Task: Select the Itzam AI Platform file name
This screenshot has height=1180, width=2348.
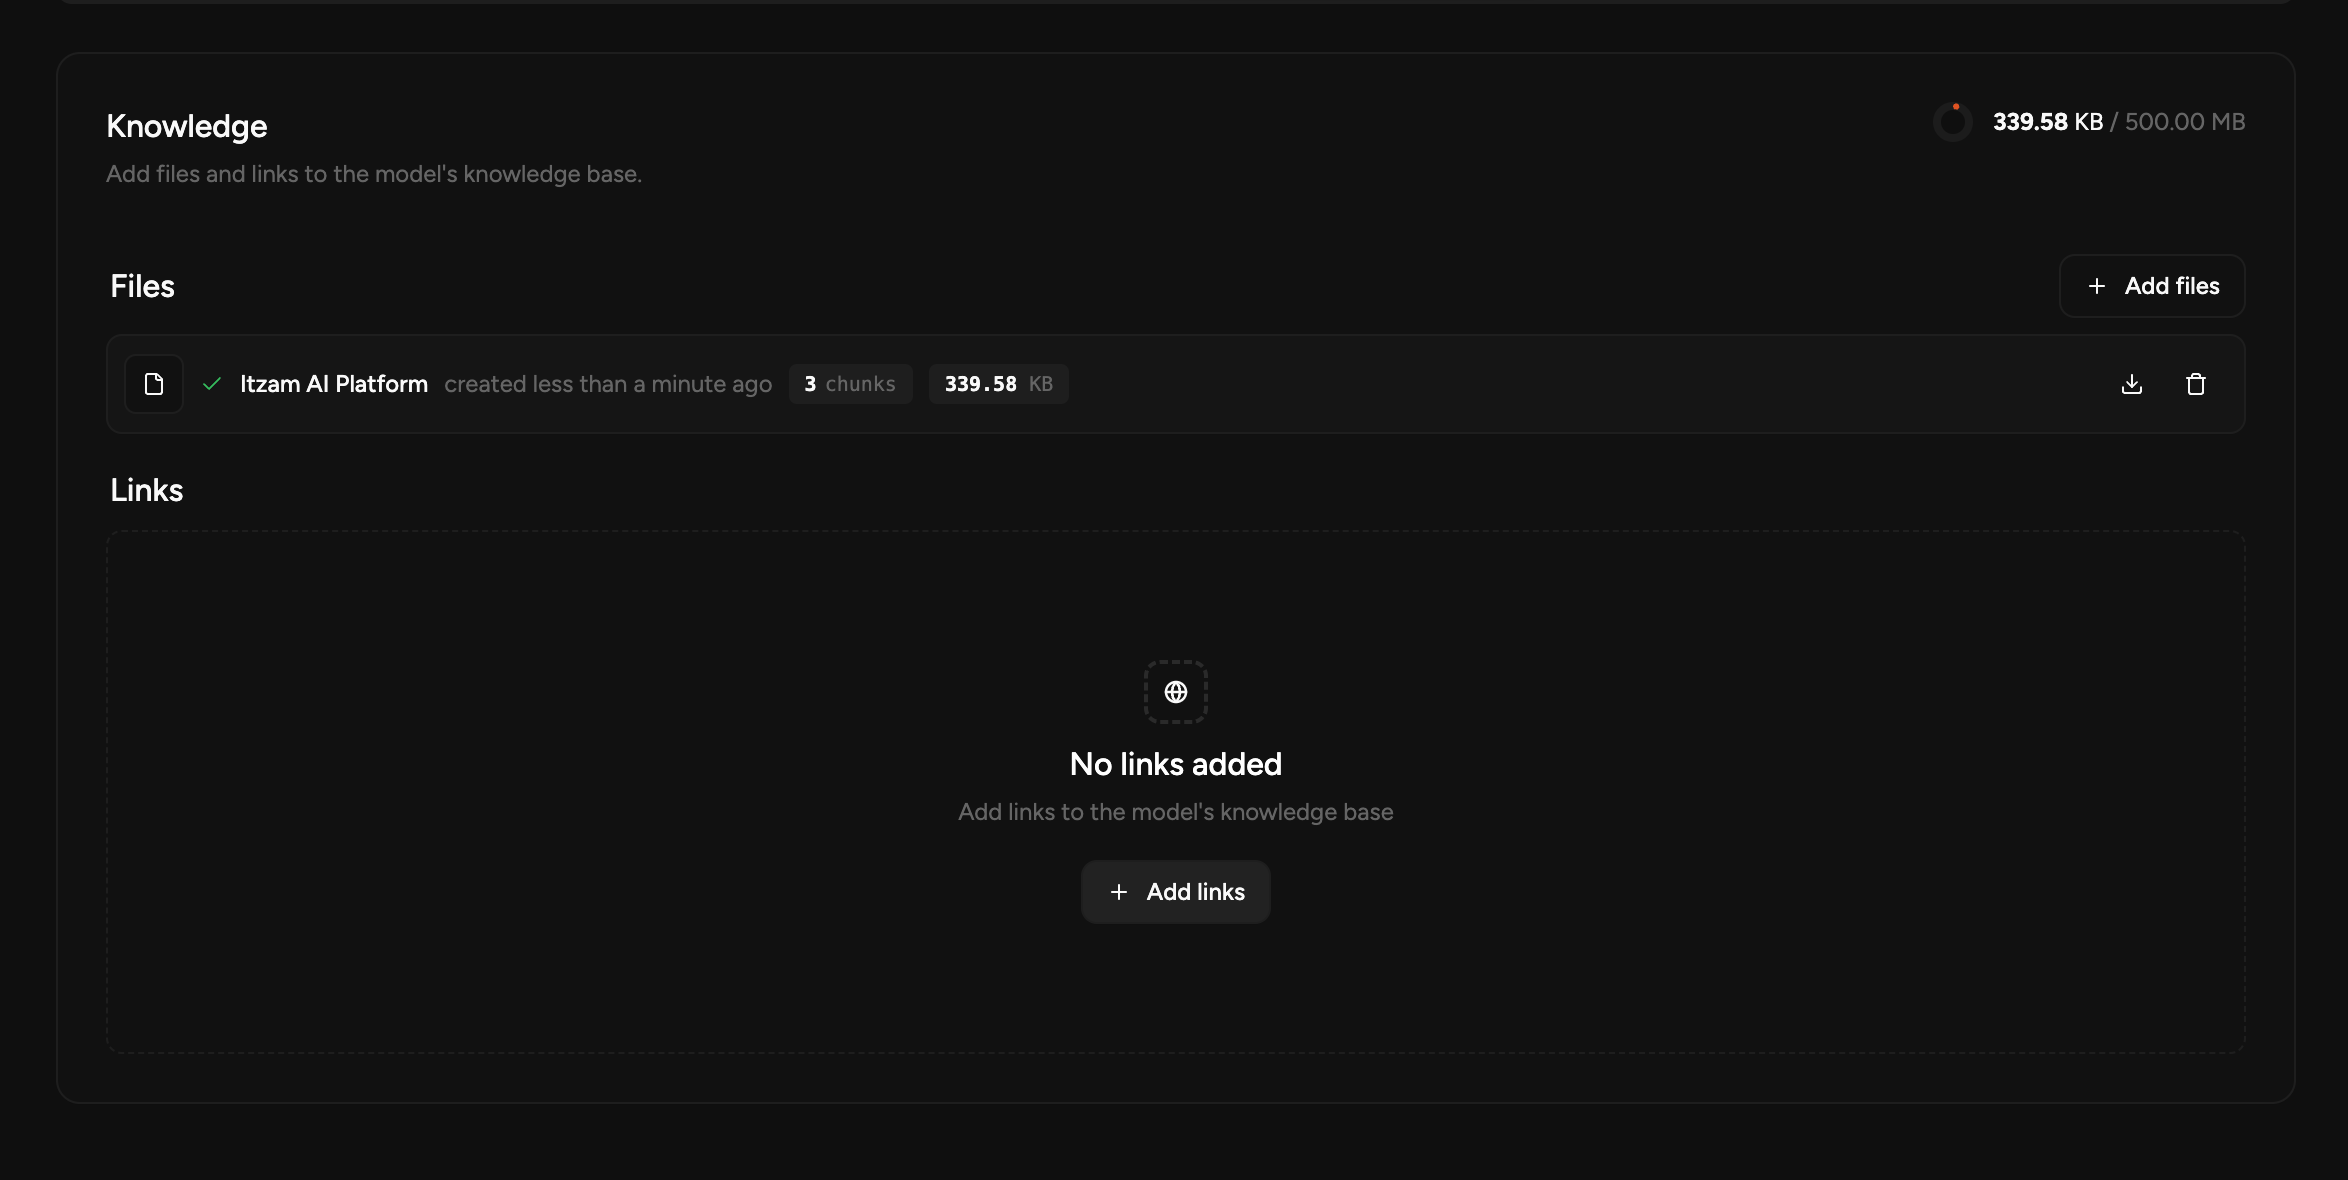Action: point(334,384)
